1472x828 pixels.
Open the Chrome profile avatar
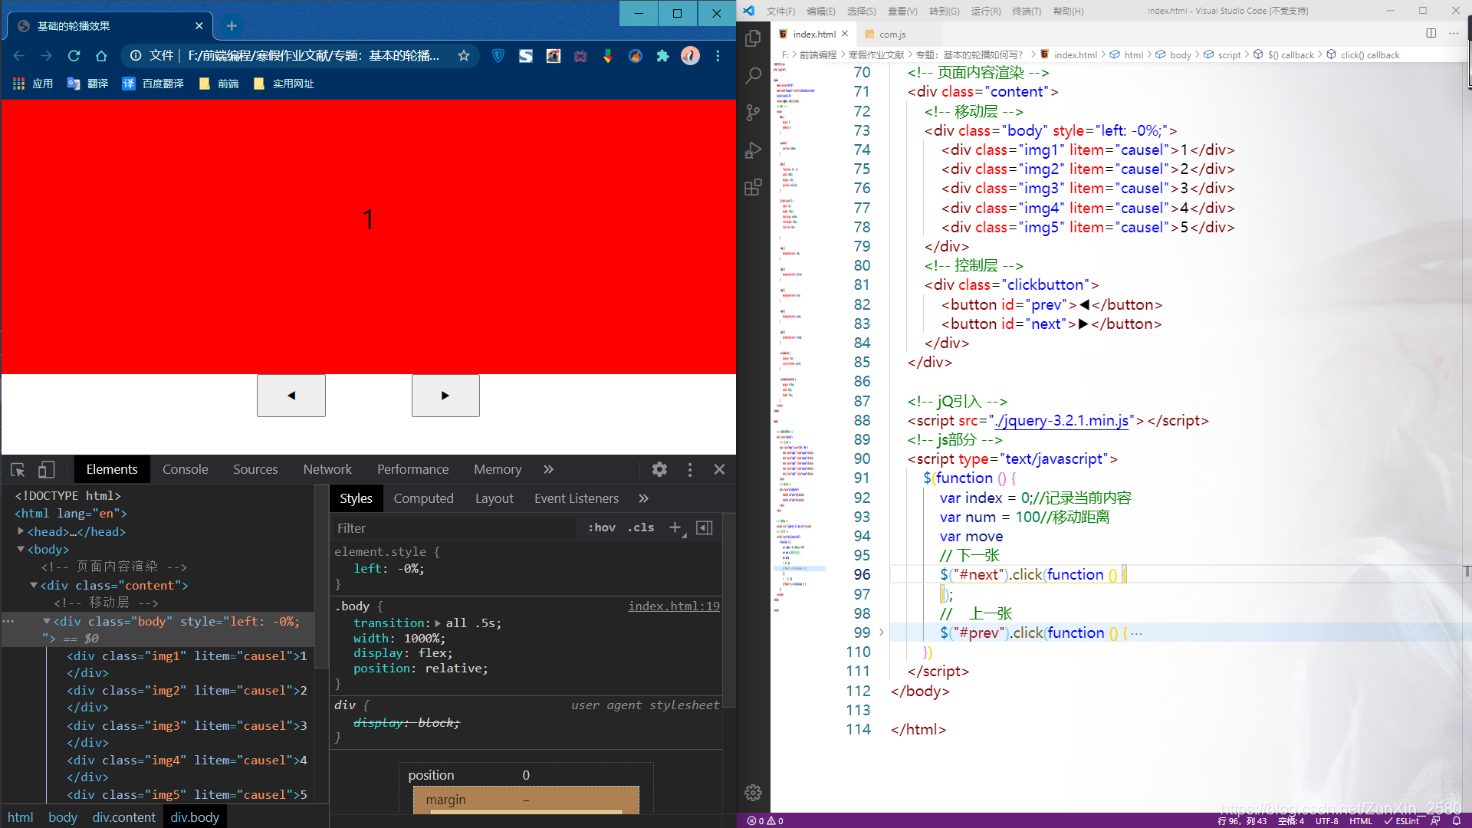click(x=690, y=56)
